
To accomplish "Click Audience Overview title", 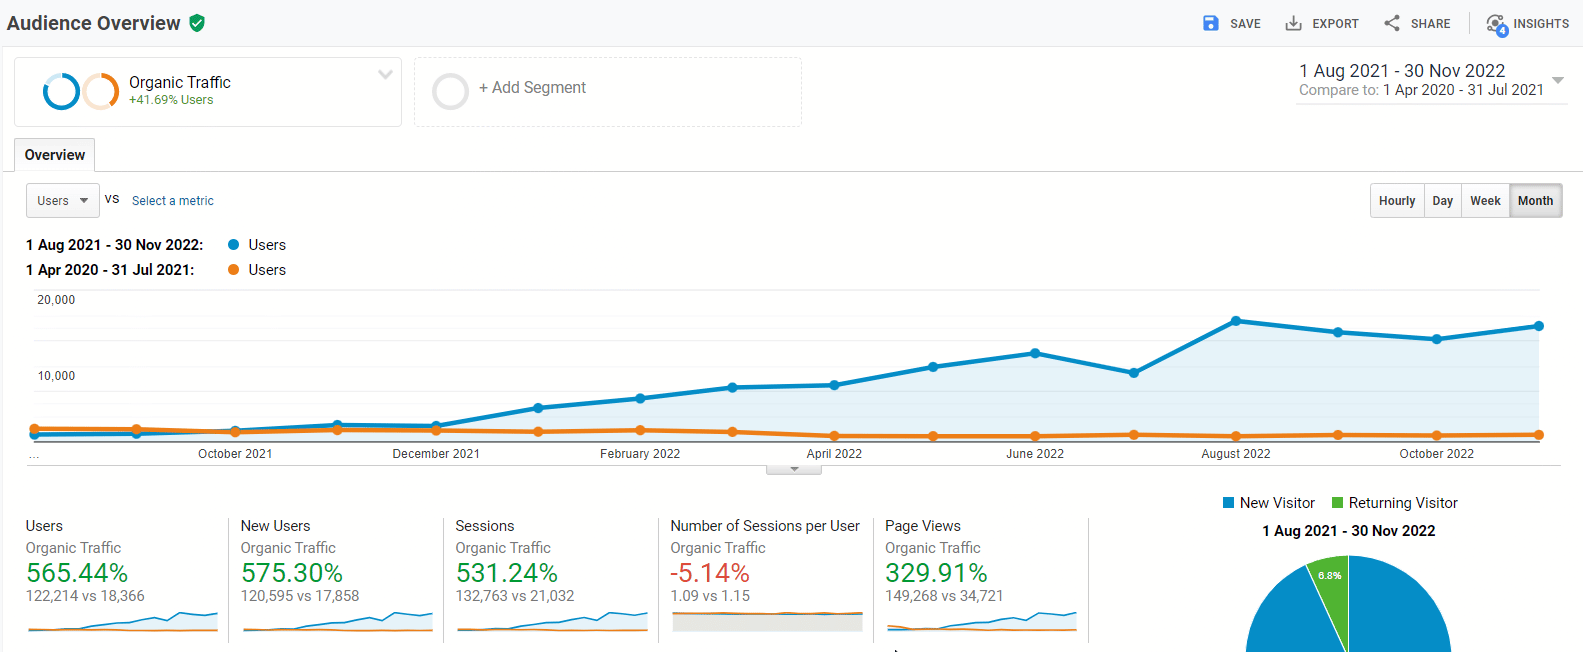I will 94,23.
